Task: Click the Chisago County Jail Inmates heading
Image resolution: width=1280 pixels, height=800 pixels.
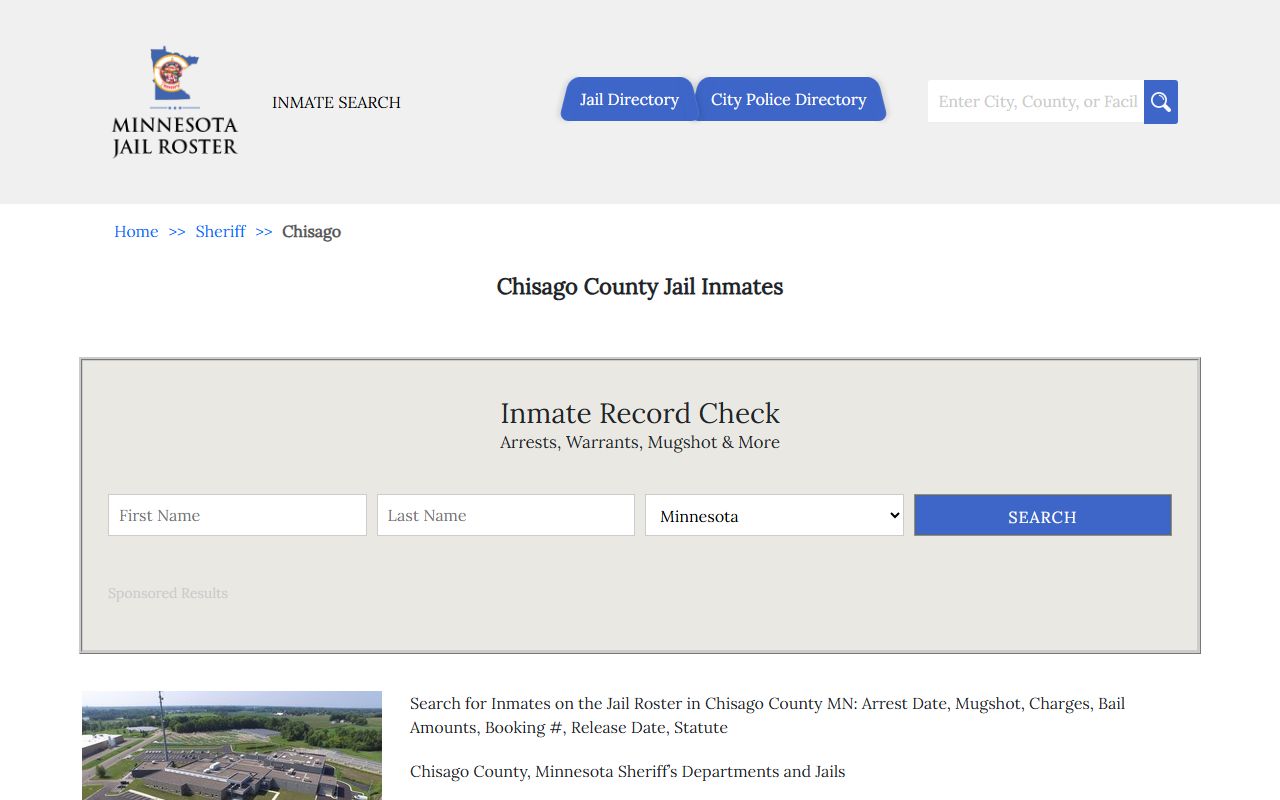Action: (640, 287)
